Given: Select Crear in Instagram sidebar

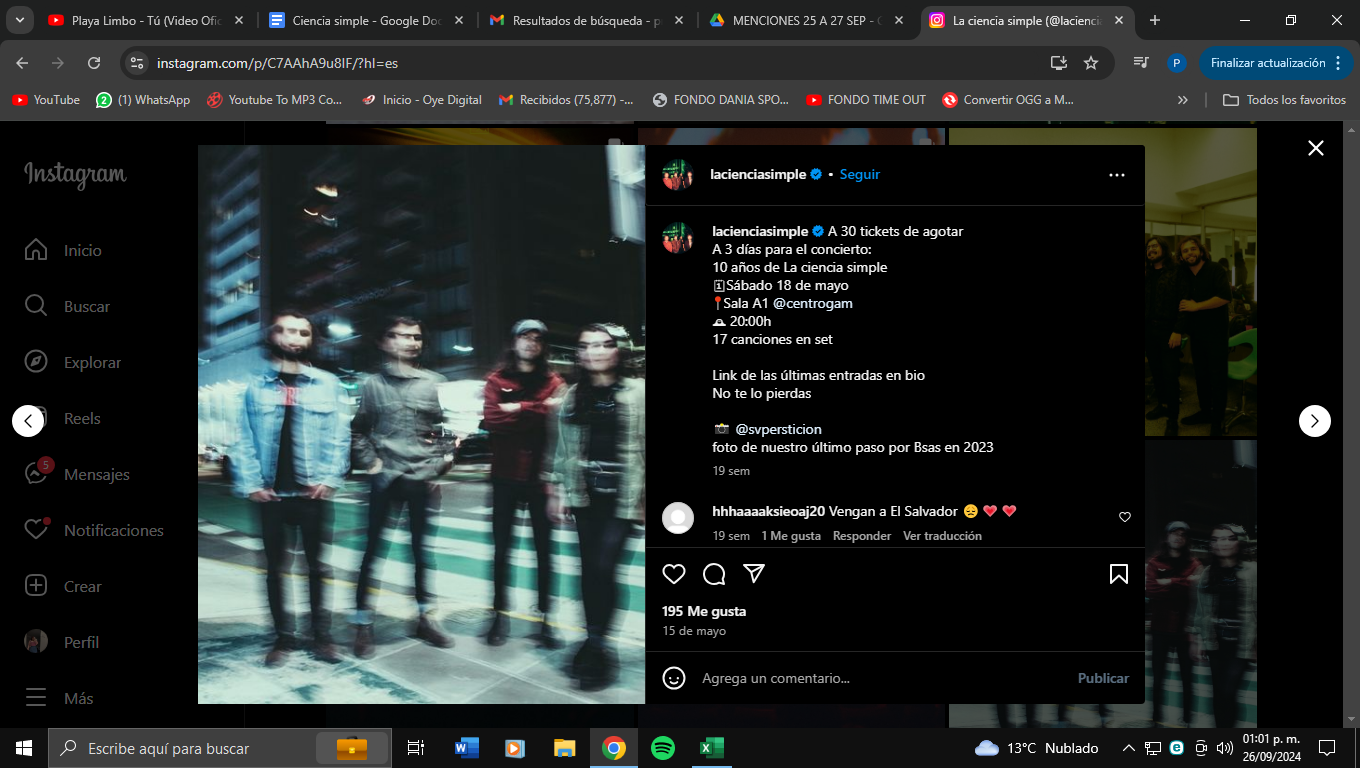Looking at the screenshot, I should [64, 586].
